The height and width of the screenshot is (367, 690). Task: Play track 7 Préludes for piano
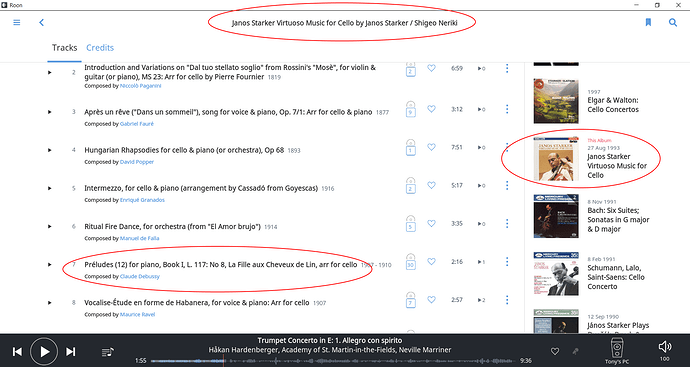50,264
